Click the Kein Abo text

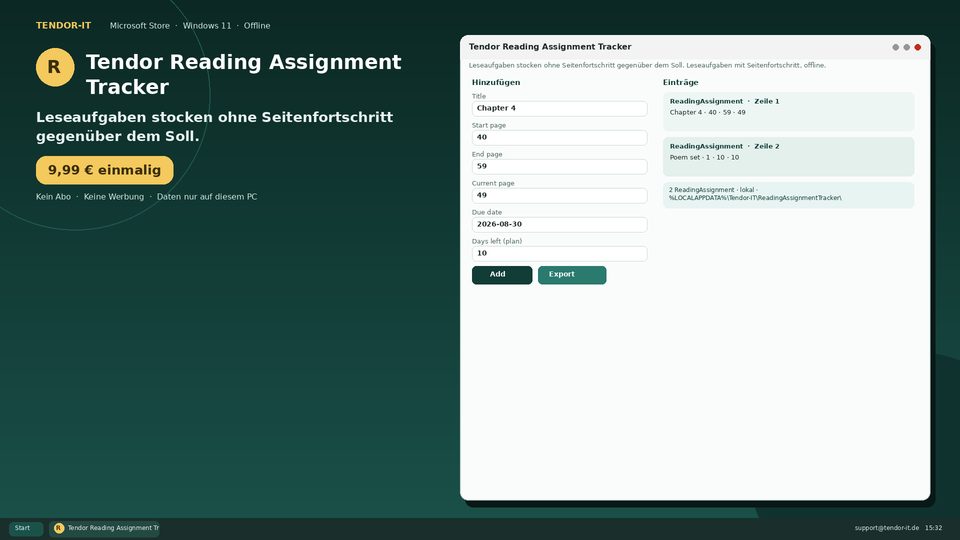53,197
